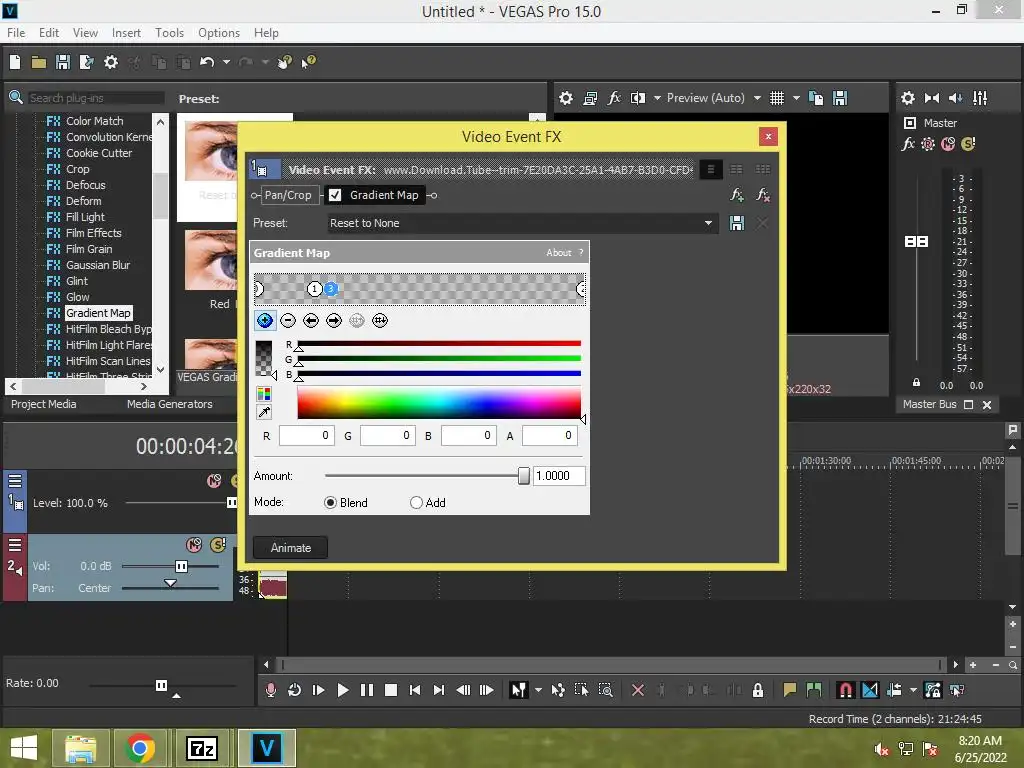Expand Preview (Auto) quality dropdown
1024x768 pixels.
pyautogui.click(x=757, y=98)
